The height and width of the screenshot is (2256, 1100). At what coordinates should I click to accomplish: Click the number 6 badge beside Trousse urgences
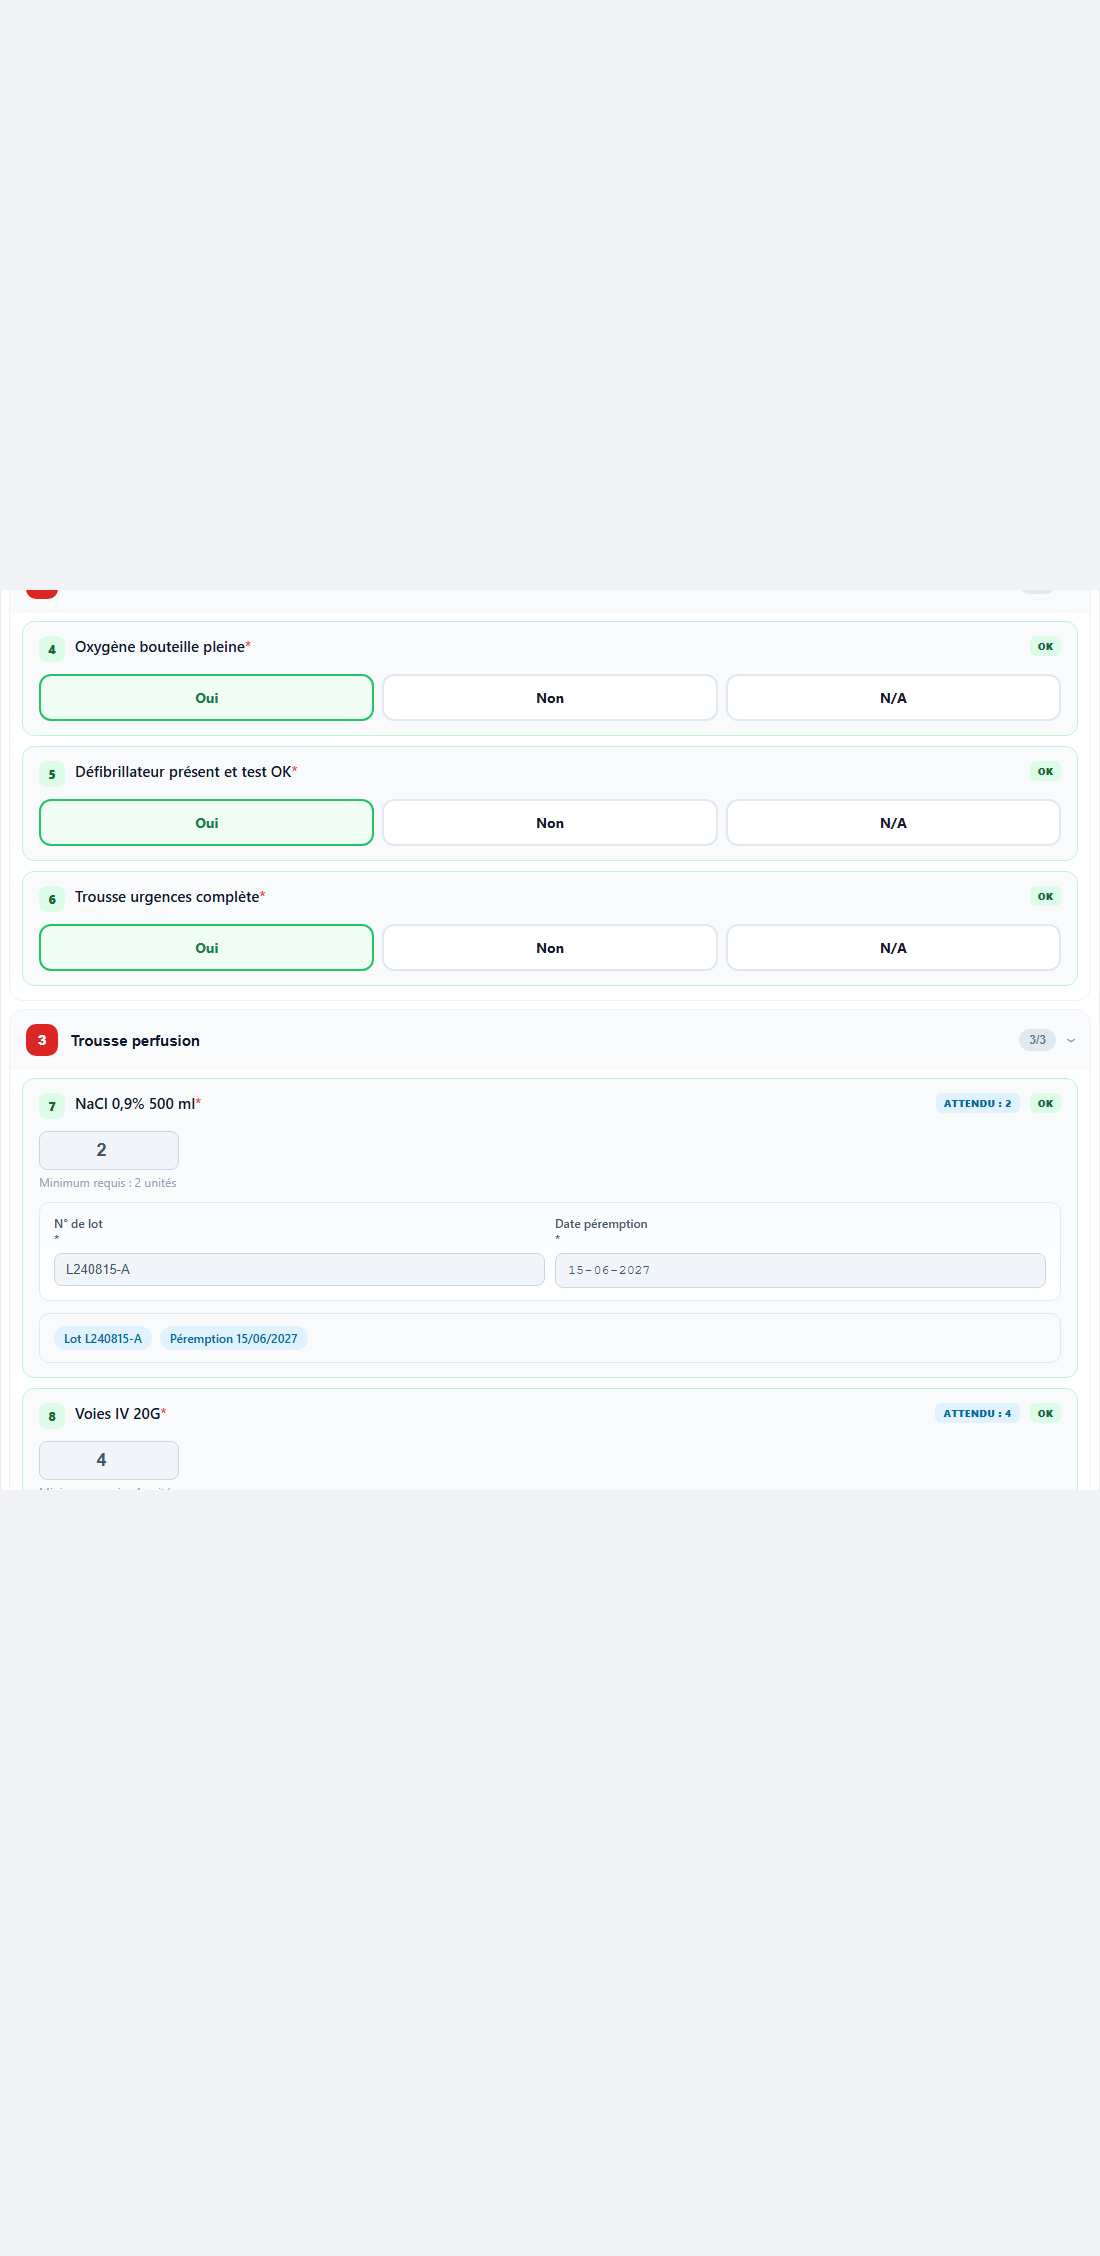52,899
